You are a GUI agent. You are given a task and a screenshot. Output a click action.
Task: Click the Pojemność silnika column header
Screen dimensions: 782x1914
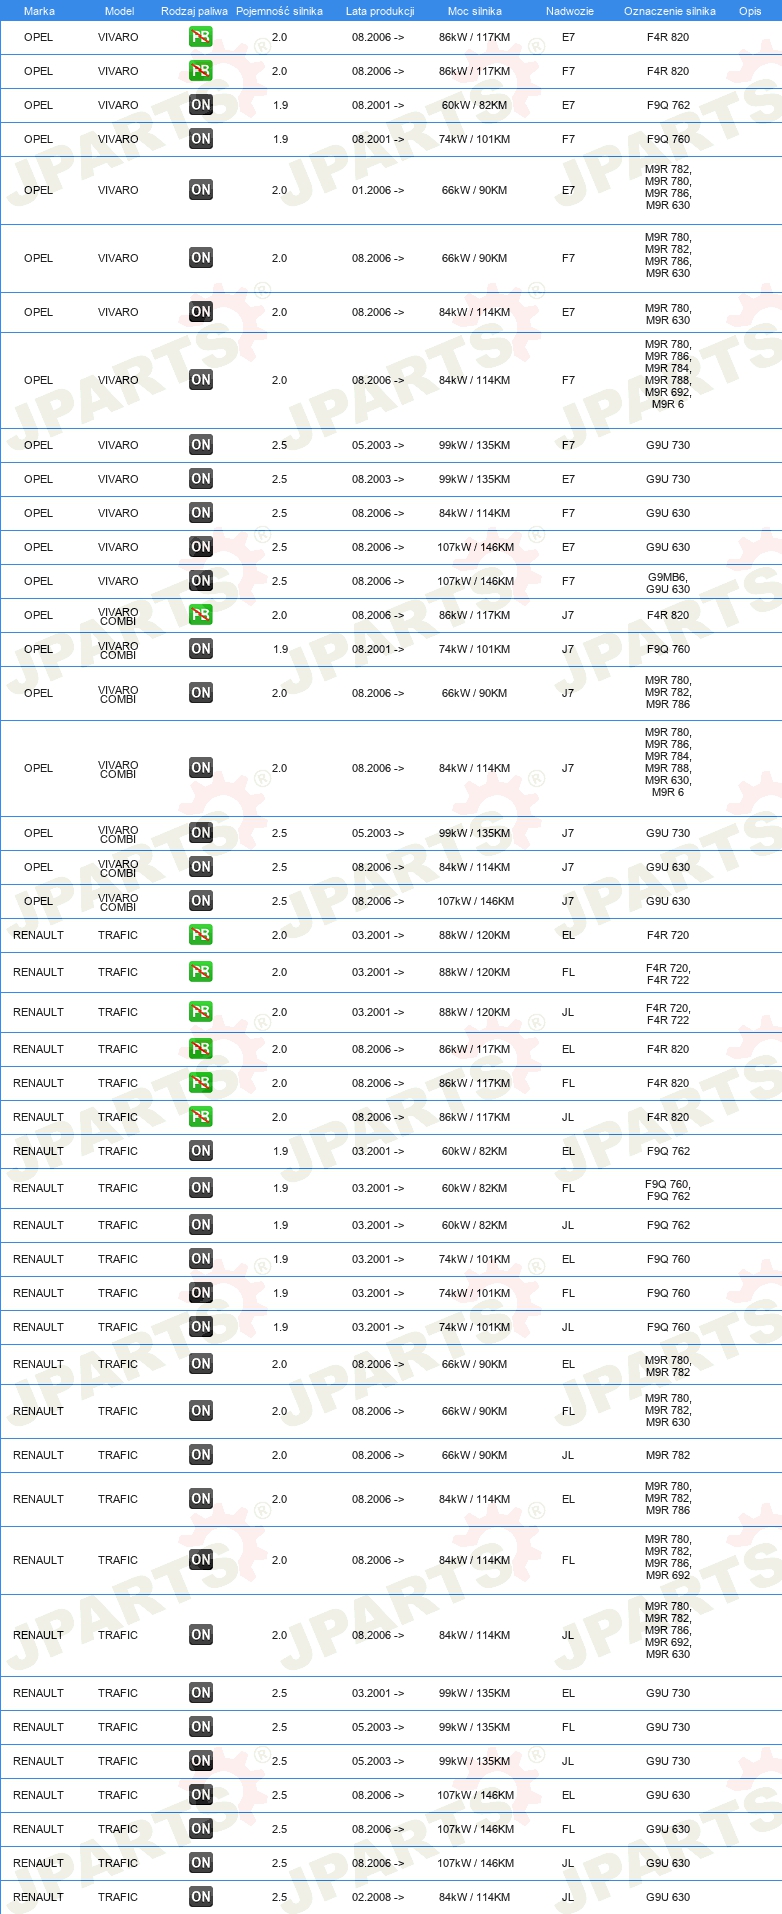coord(279,11)
